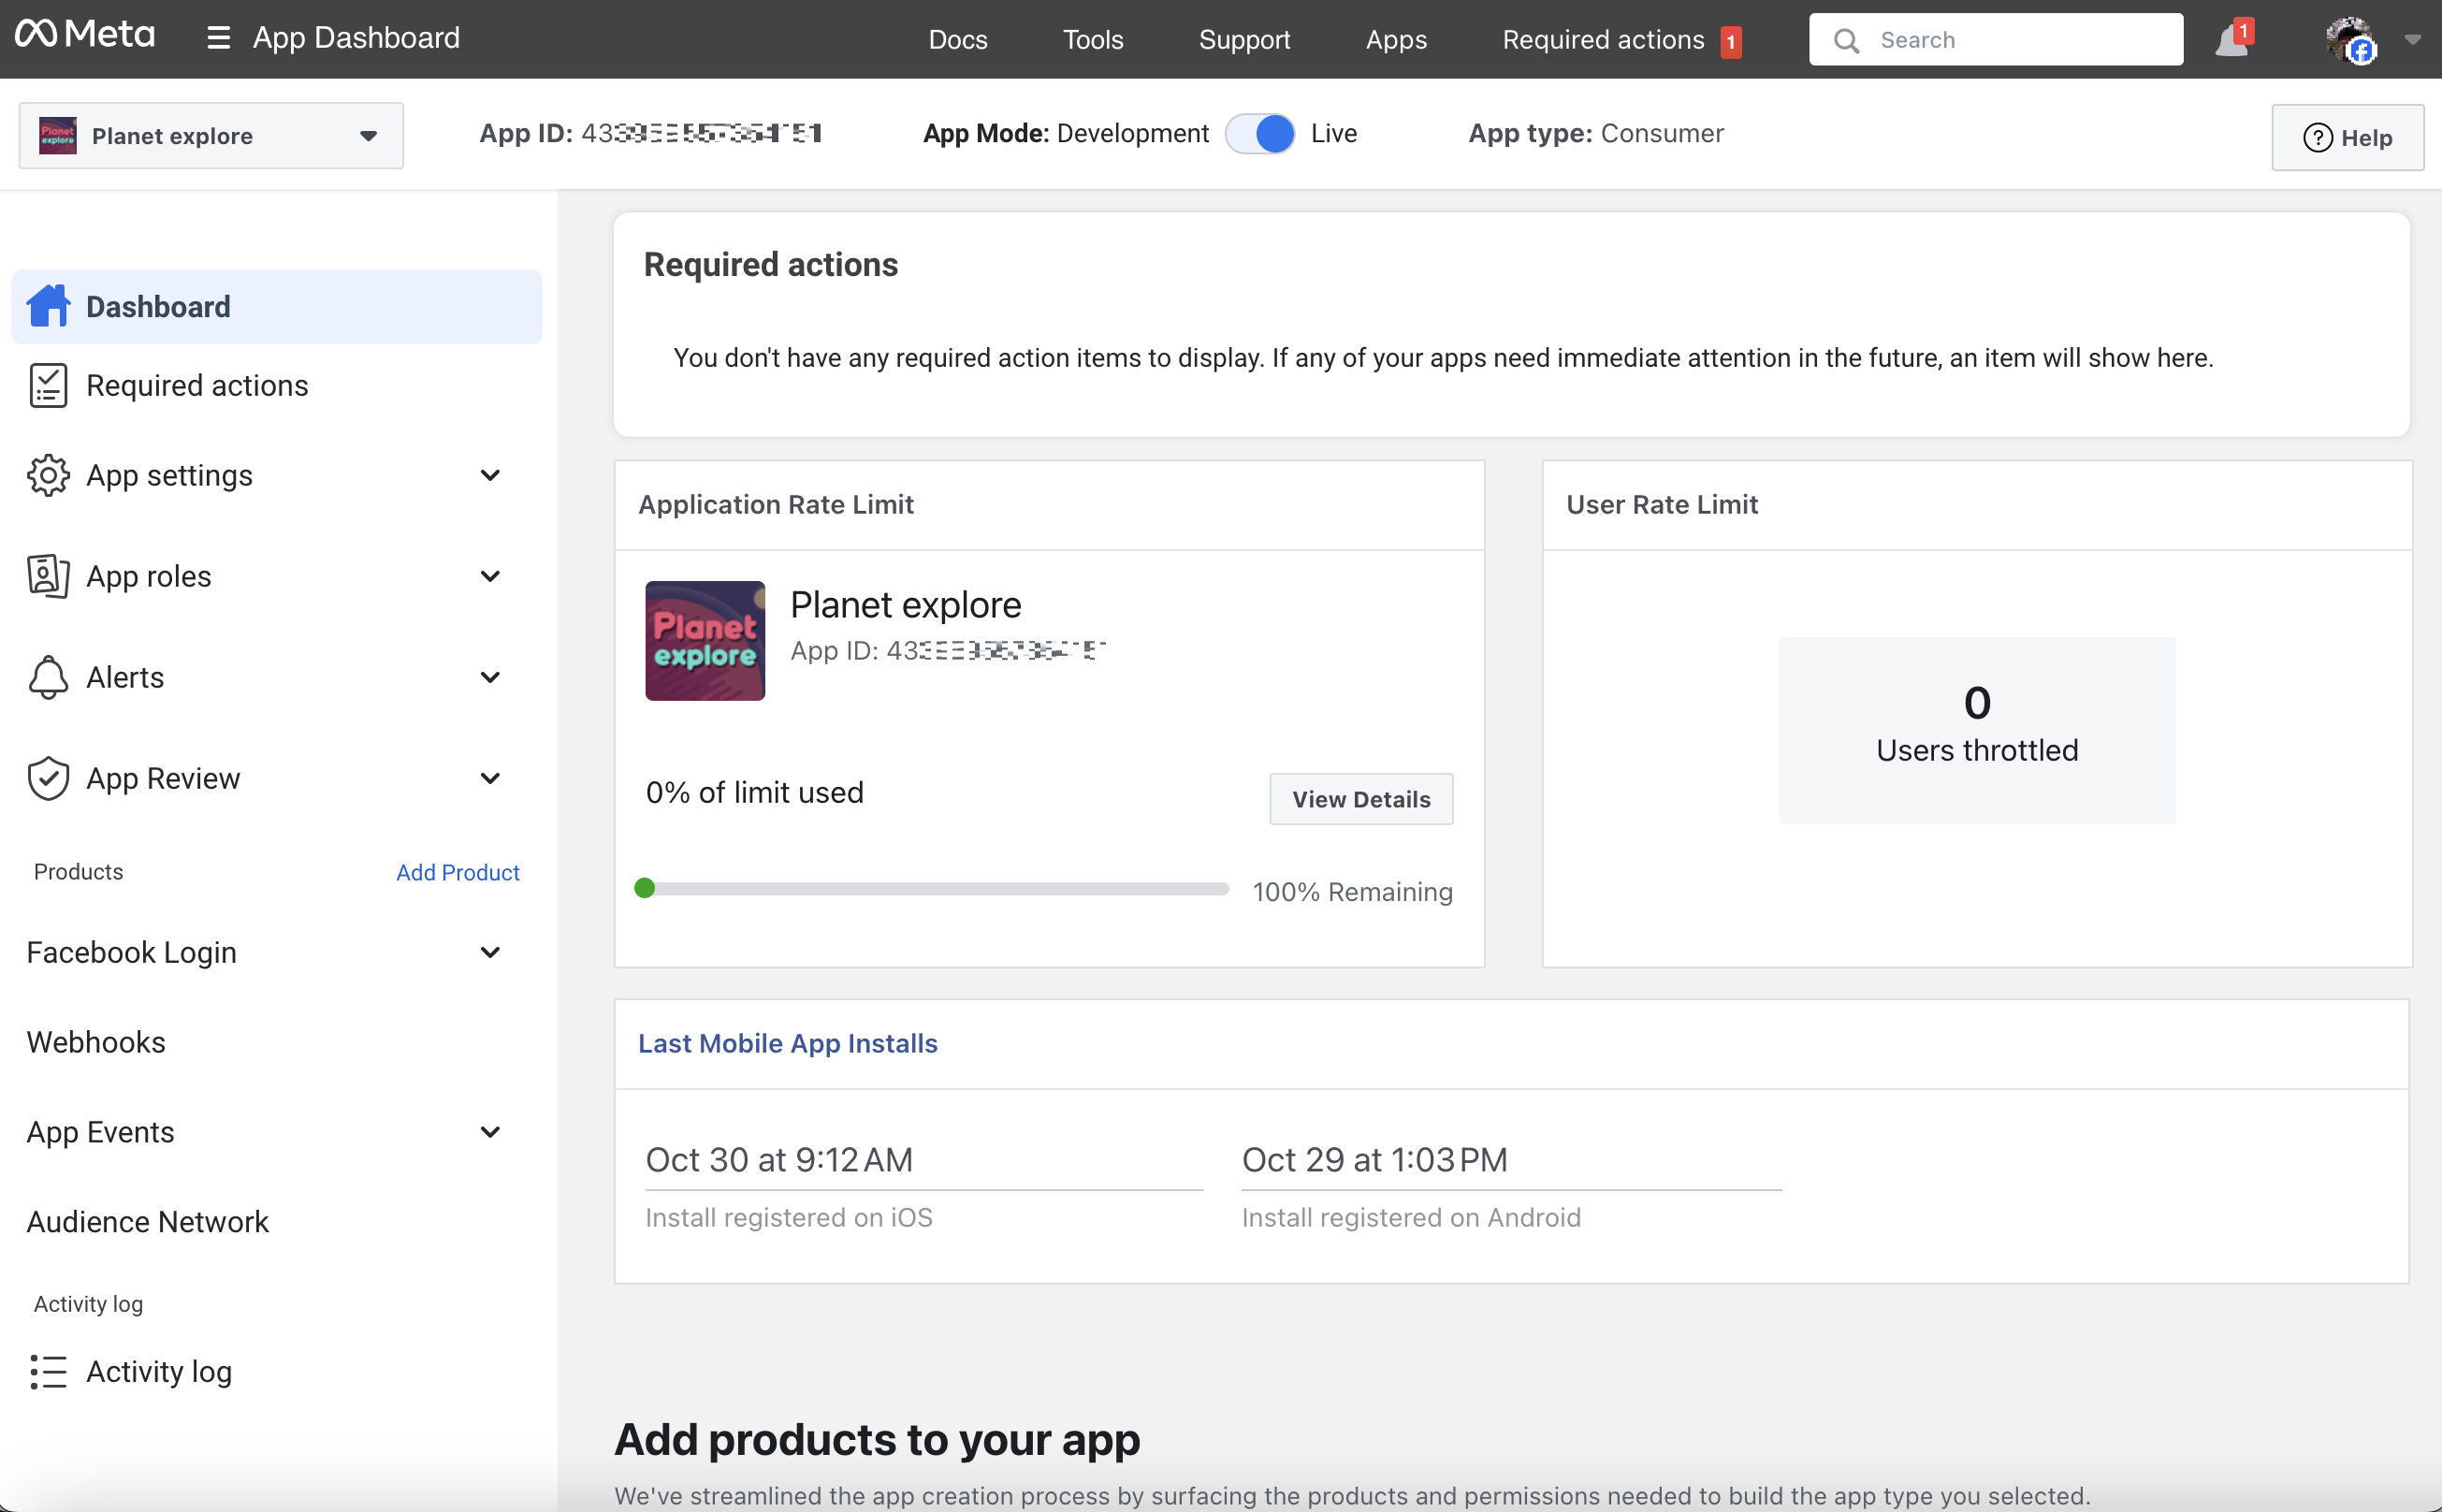Click the View Details button
Viewport: 2442px width, 1512px height.
[1360, 799]
